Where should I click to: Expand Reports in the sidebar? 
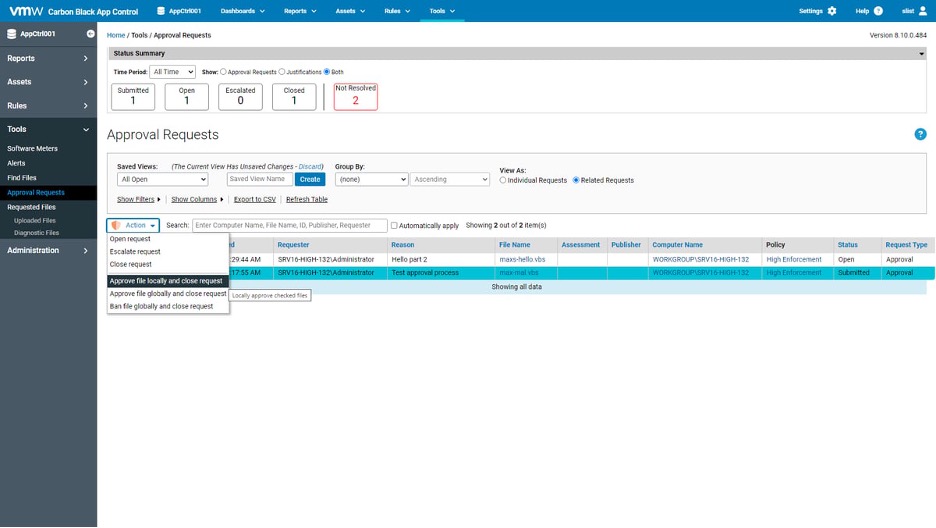click(x=48, y=58)
